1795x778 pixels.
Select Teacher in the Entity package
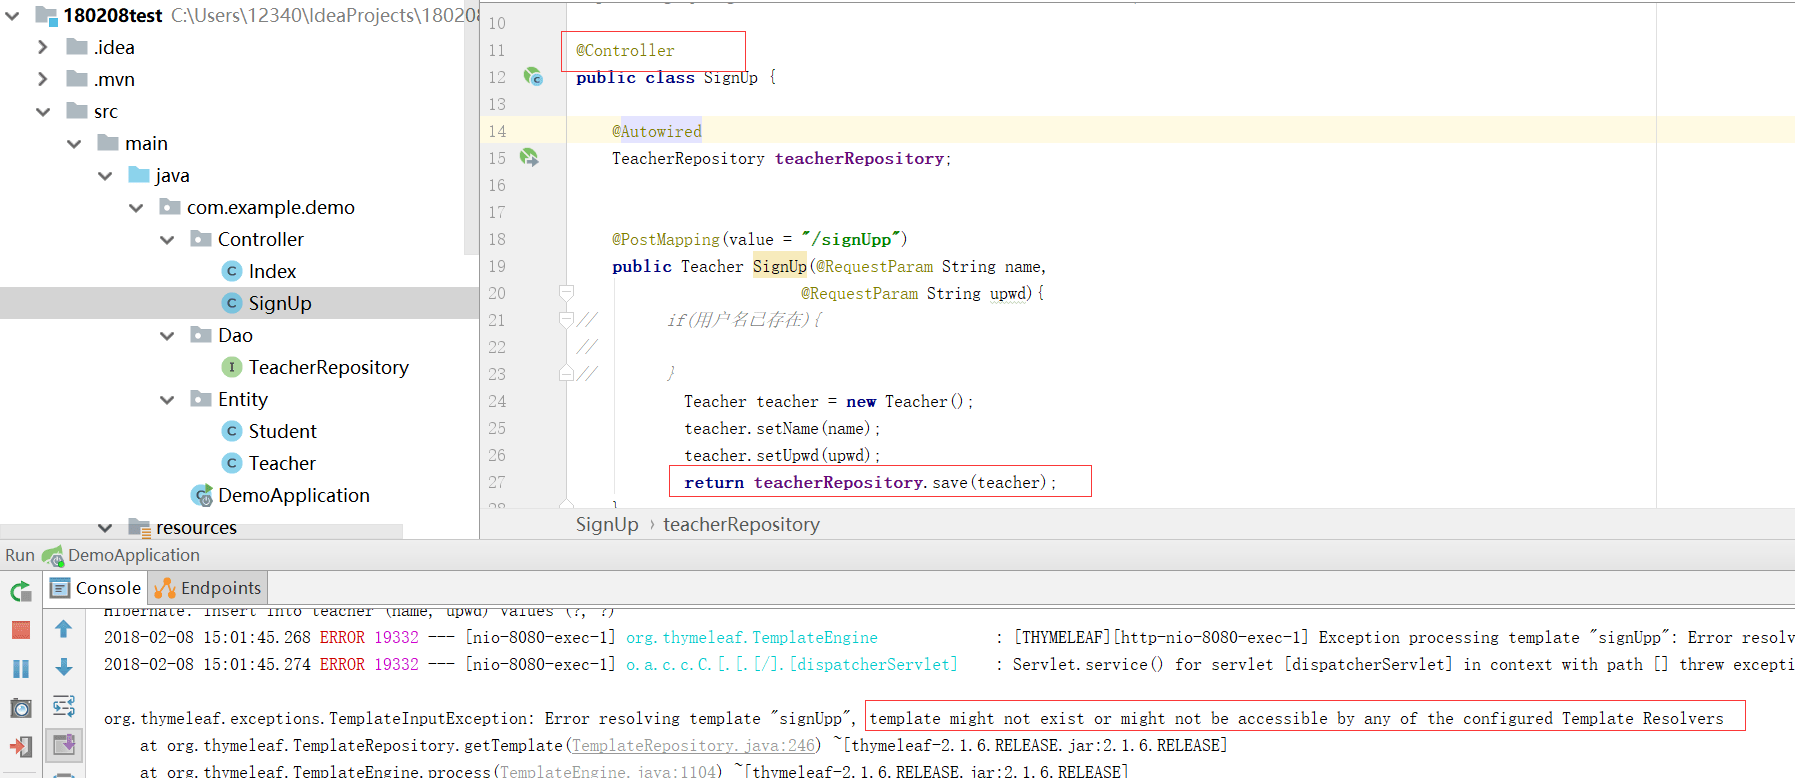click(x=282, y=463)
